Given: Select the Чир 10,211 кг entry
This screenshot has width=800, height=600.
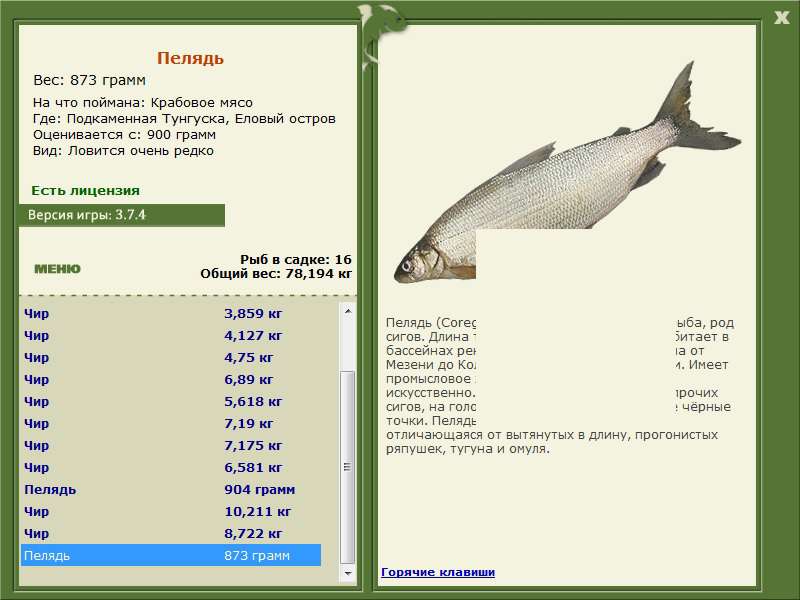Looking at the screenshot, I should point(171,511).
